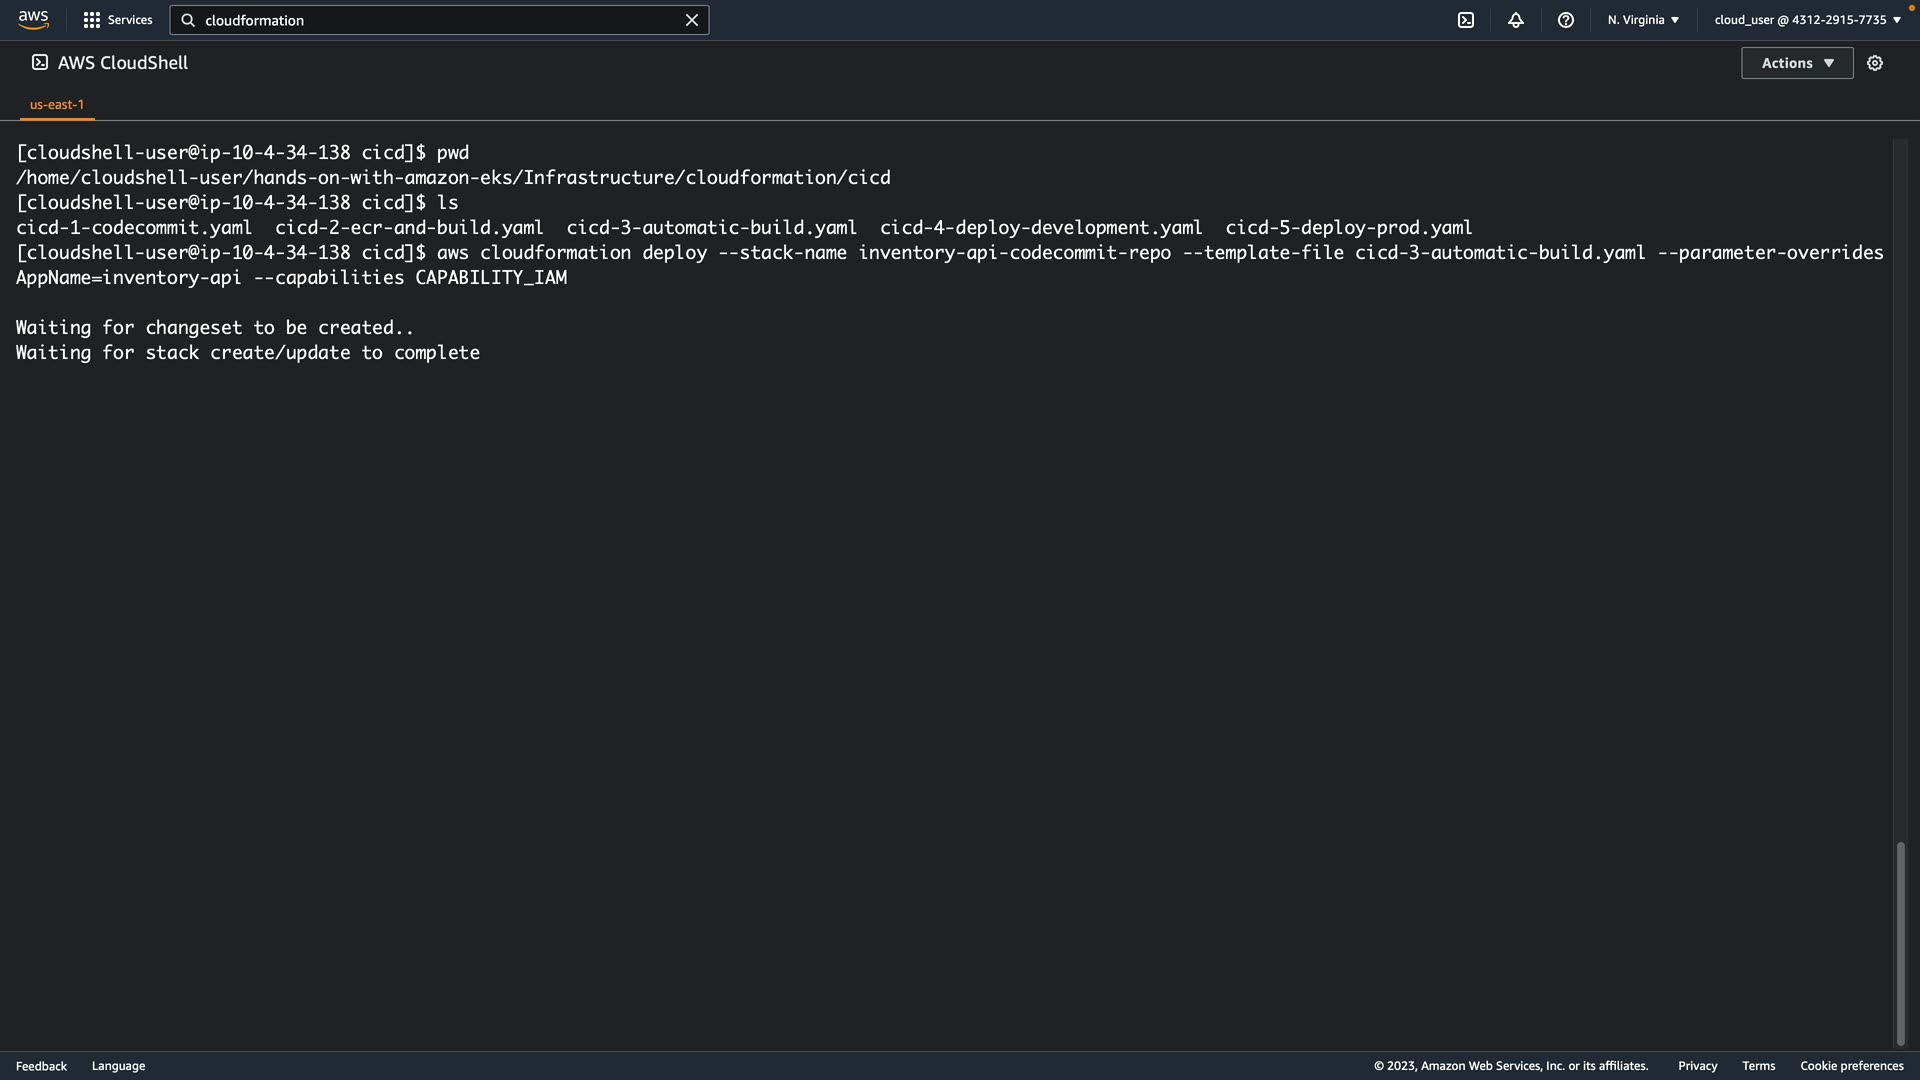Open CloudShell settings gear
Screen dimensions: 1920x1080
point(1875,63)
